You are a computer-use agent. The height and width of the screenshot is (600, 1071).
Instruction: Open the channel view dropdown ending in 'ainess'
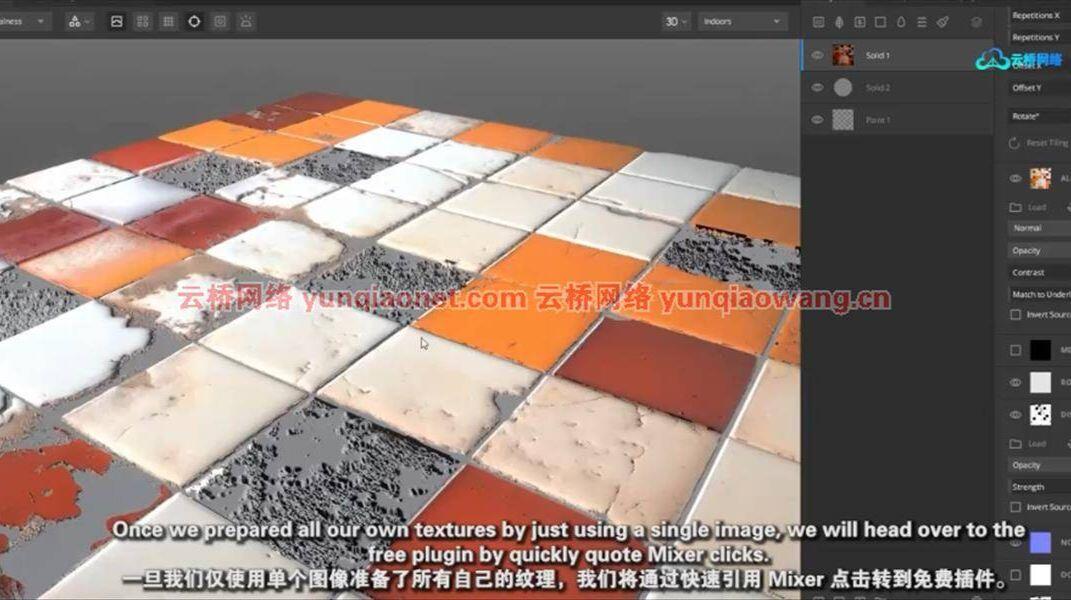click(24, 21)
